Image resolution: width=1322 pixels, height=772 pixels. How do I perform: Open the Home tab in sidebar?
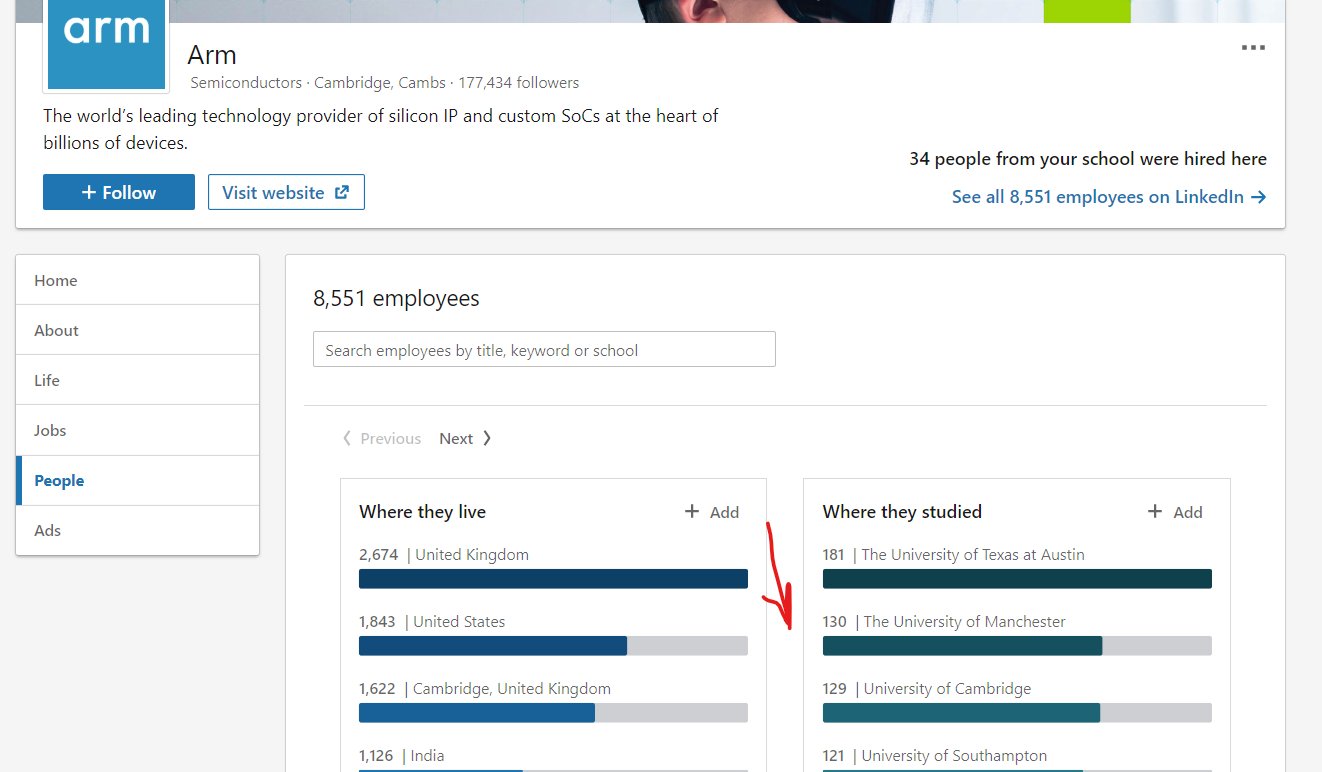138,280
